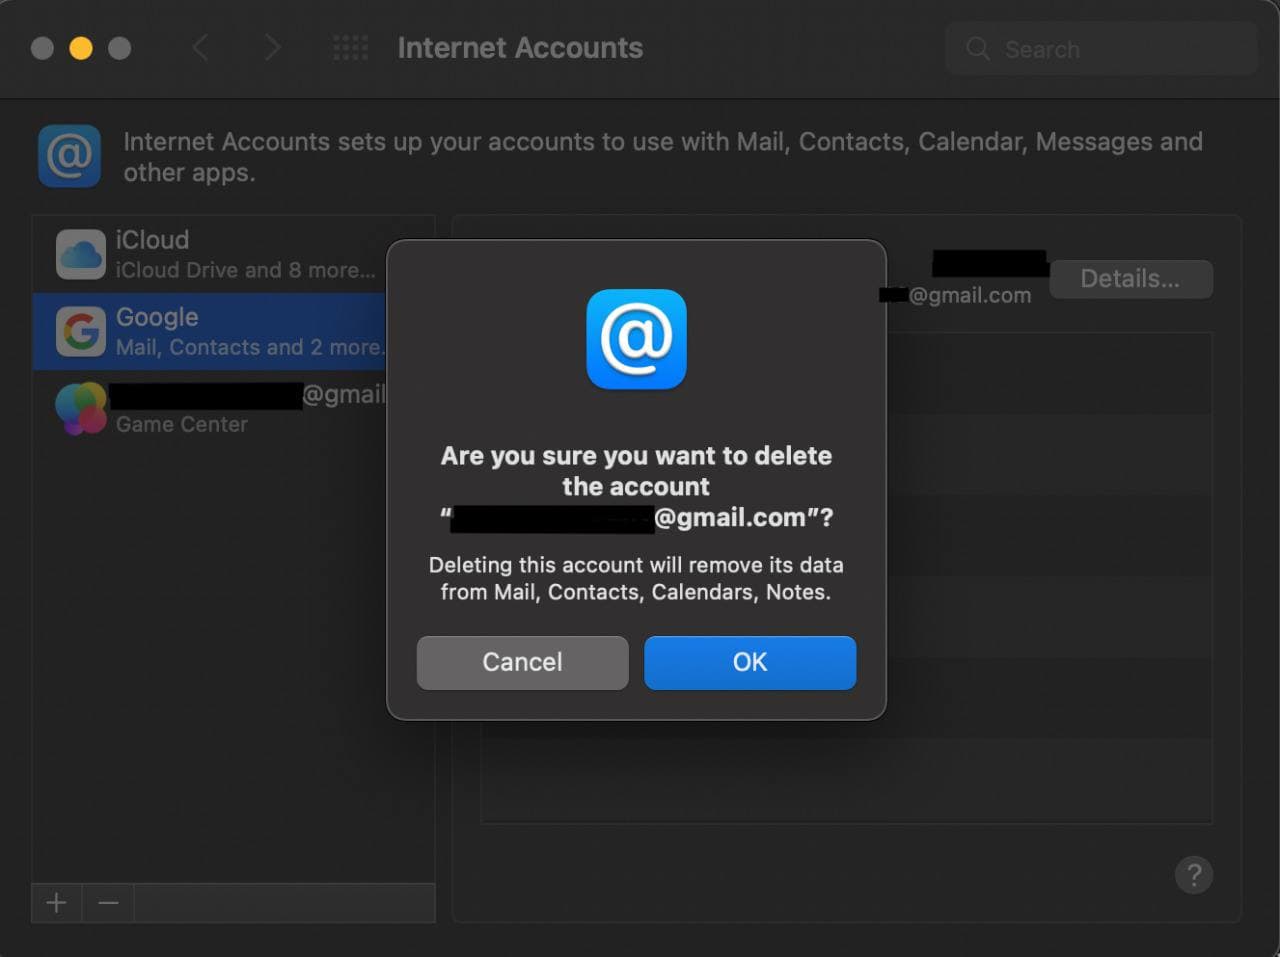The height and width of the screenshot is (957, 1280).
Task: Click the Game Center bubbles icon
Action: pyautogui.click(x=80, y=408)
